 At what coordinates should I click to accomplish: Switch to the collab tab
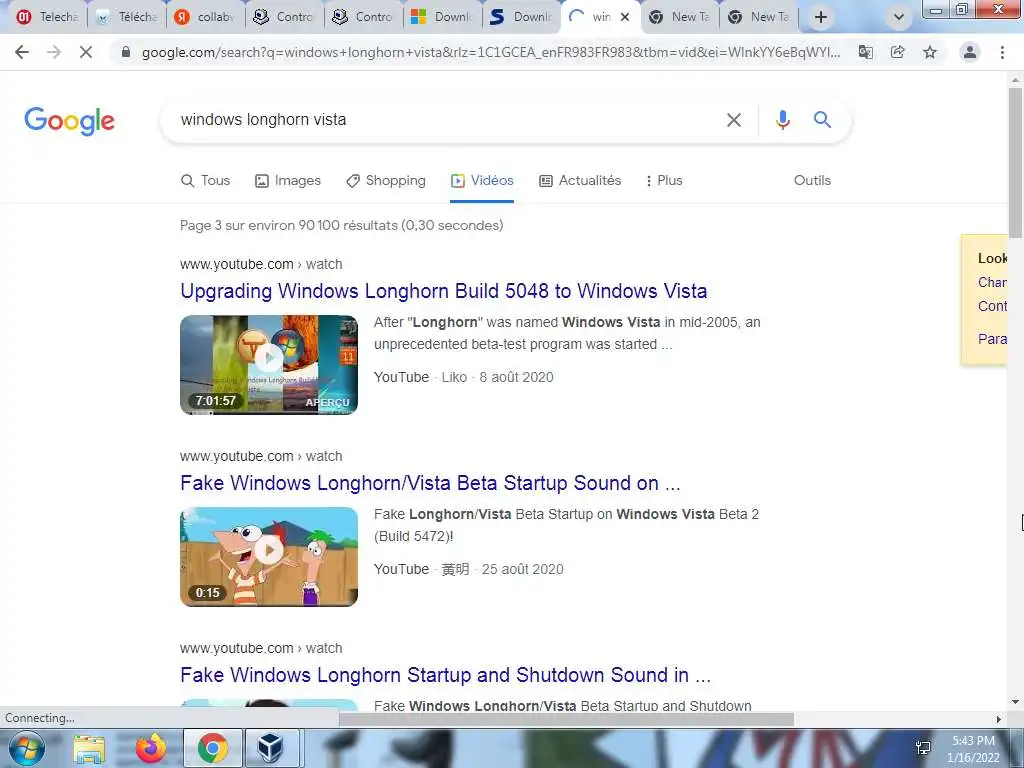(x=206, y=18)
